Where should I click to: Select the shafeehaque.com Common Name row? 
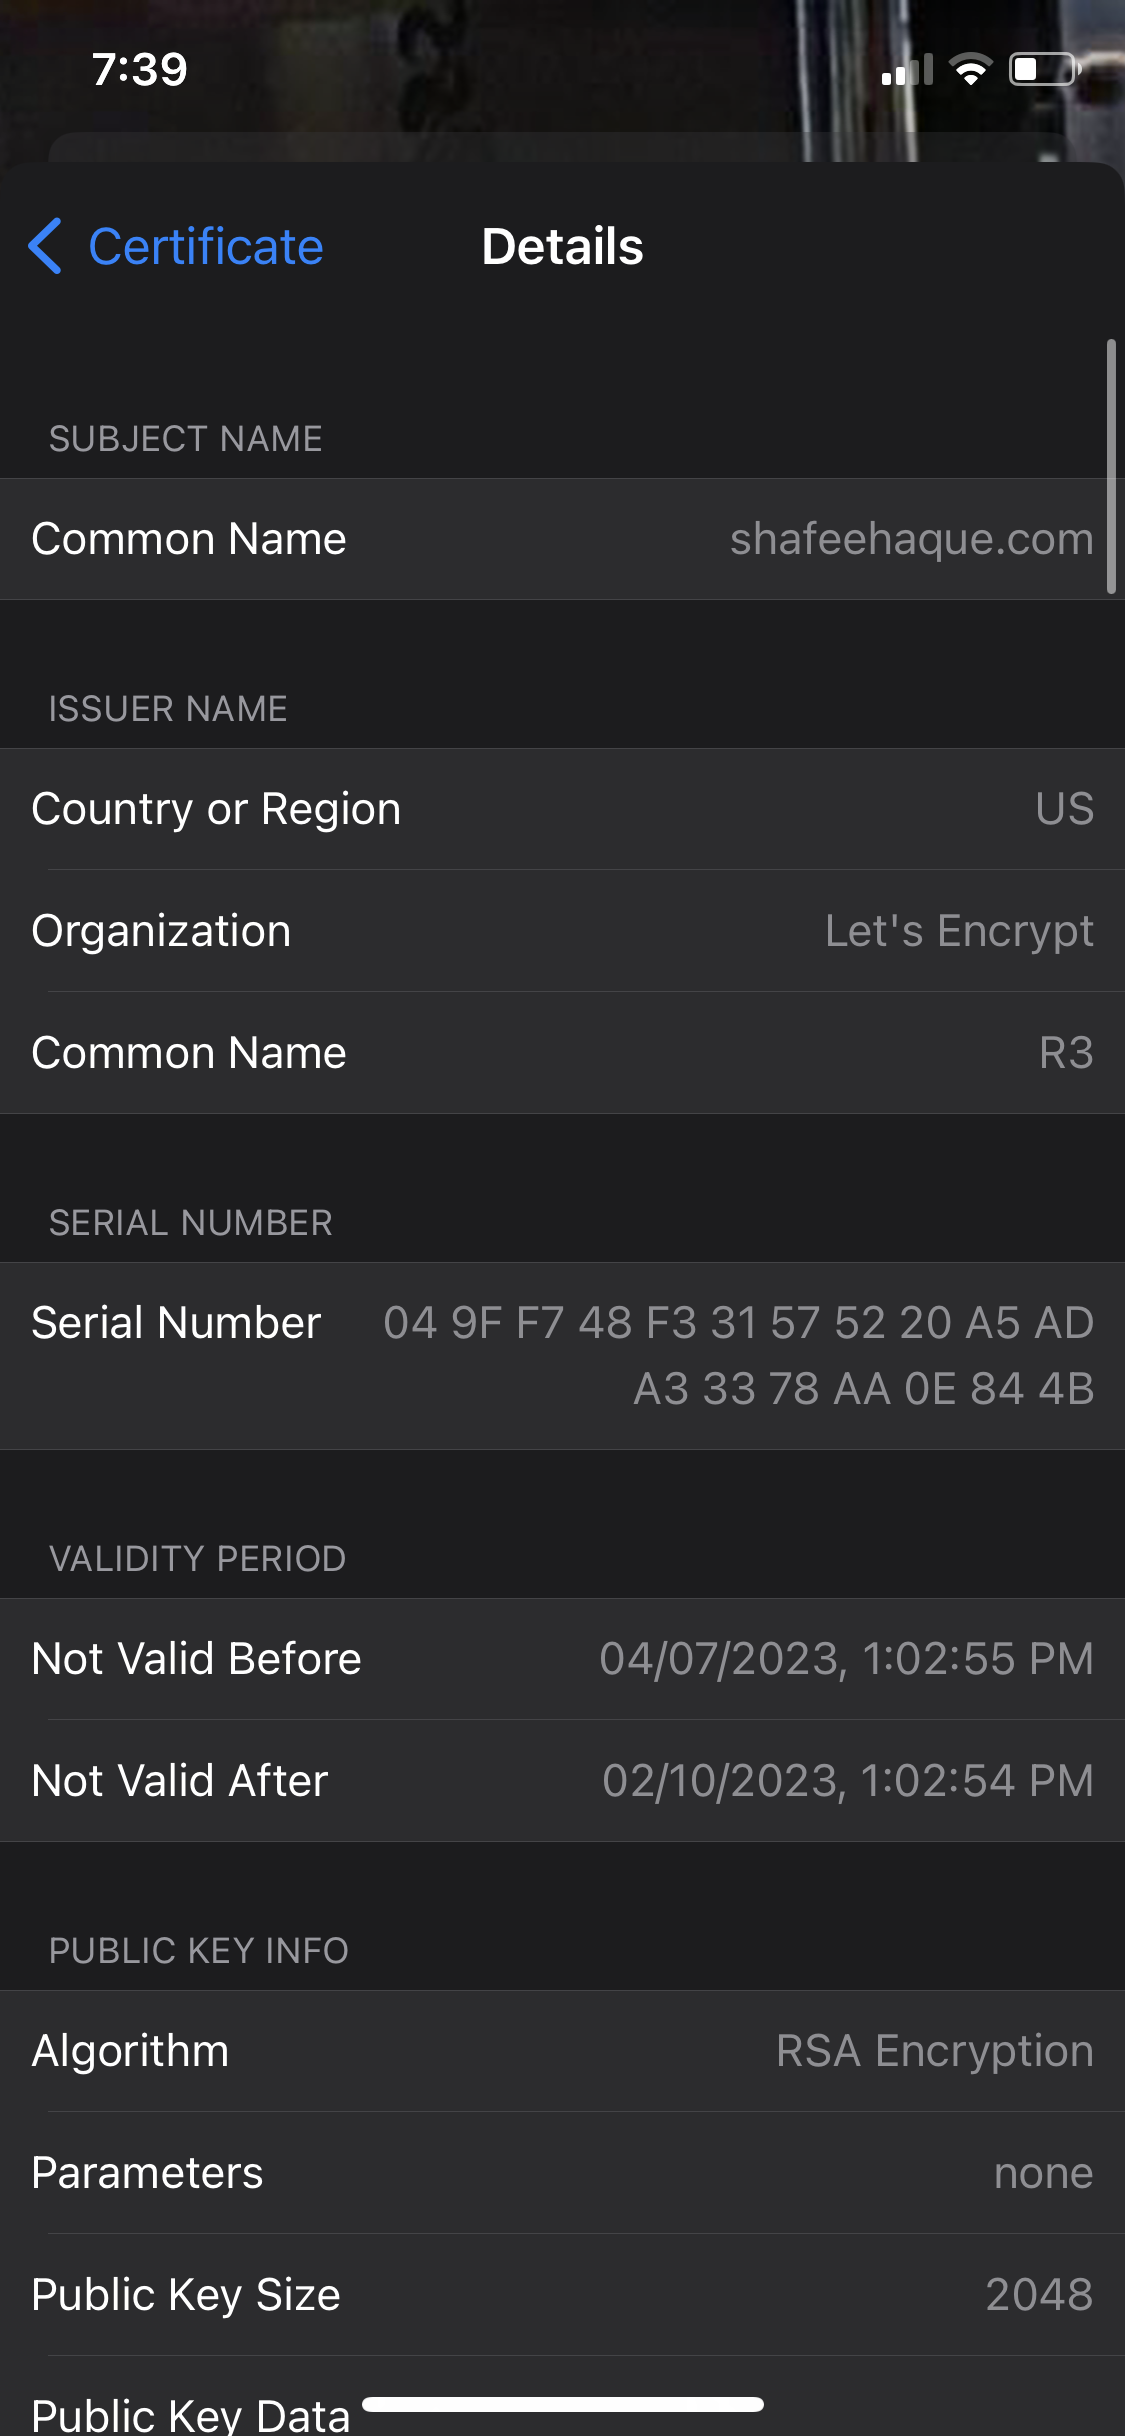point(562,539)
